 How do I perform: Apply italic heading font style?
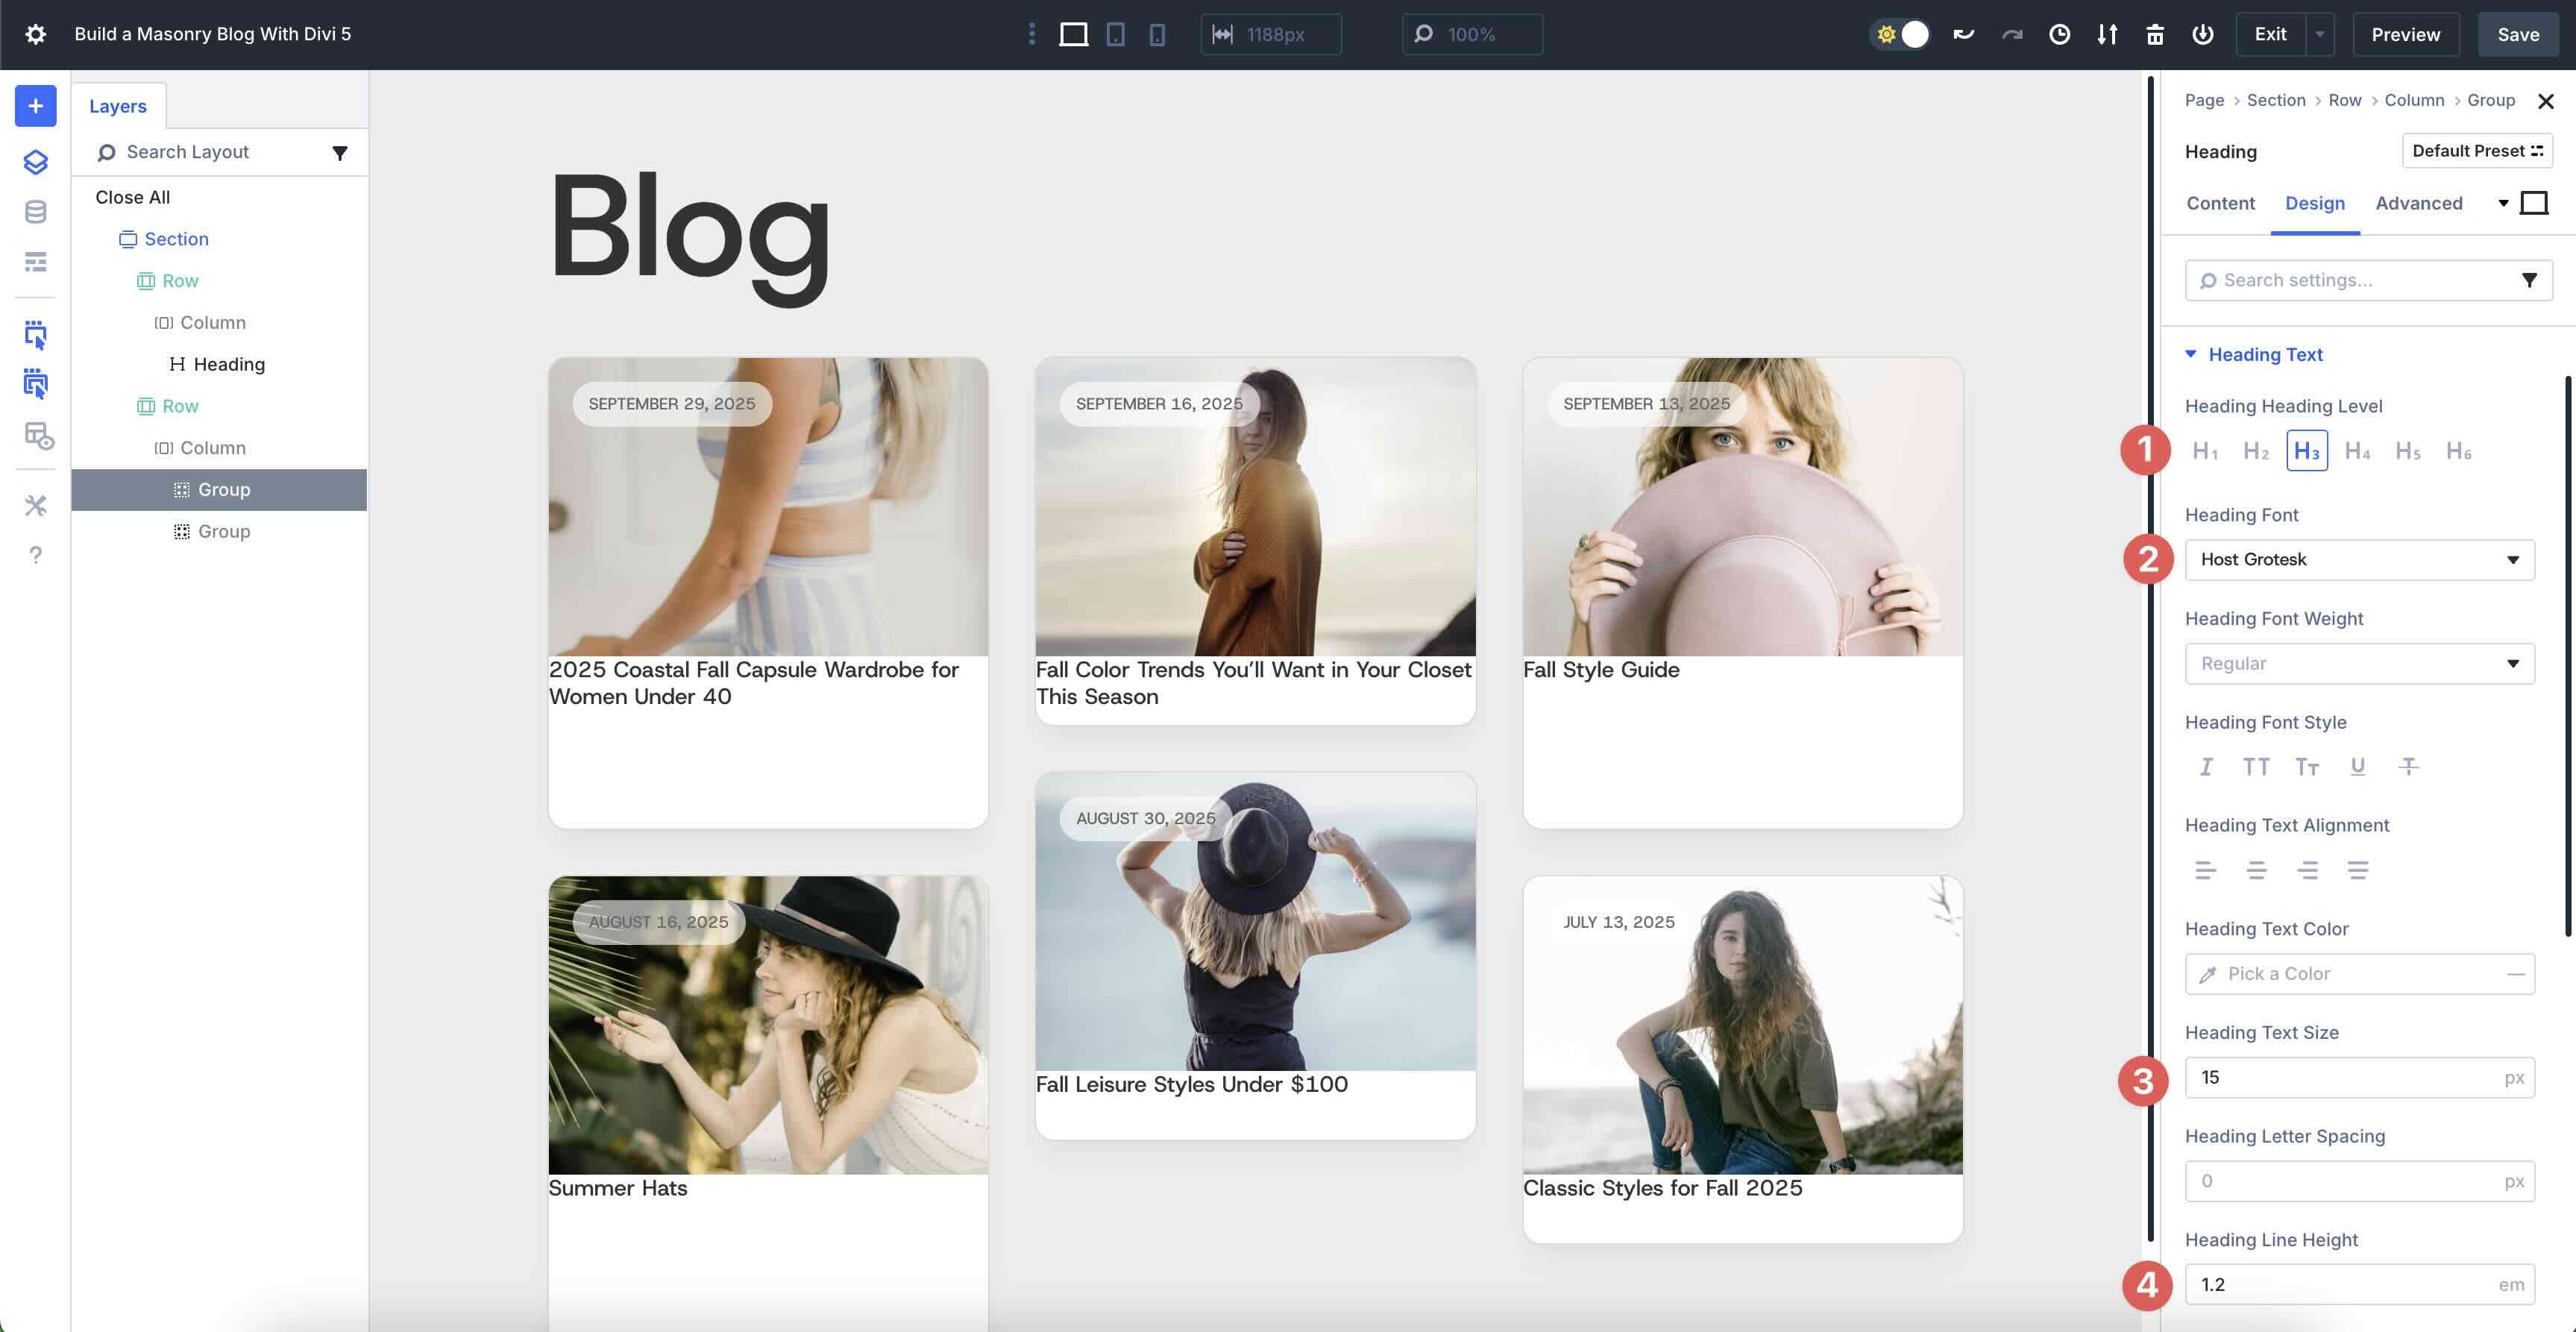point(2206,766)
